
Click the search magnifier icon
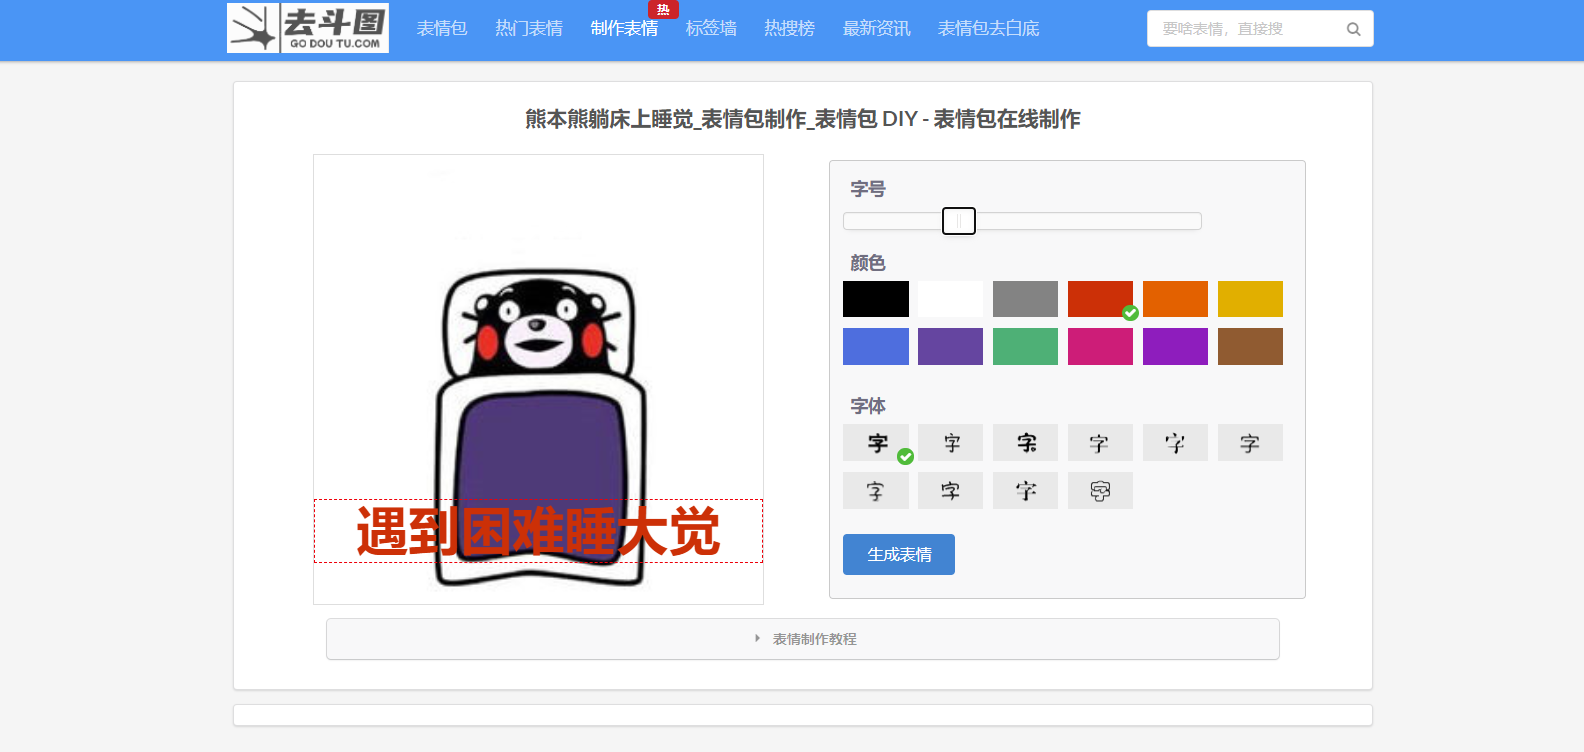pos(1353,29)
